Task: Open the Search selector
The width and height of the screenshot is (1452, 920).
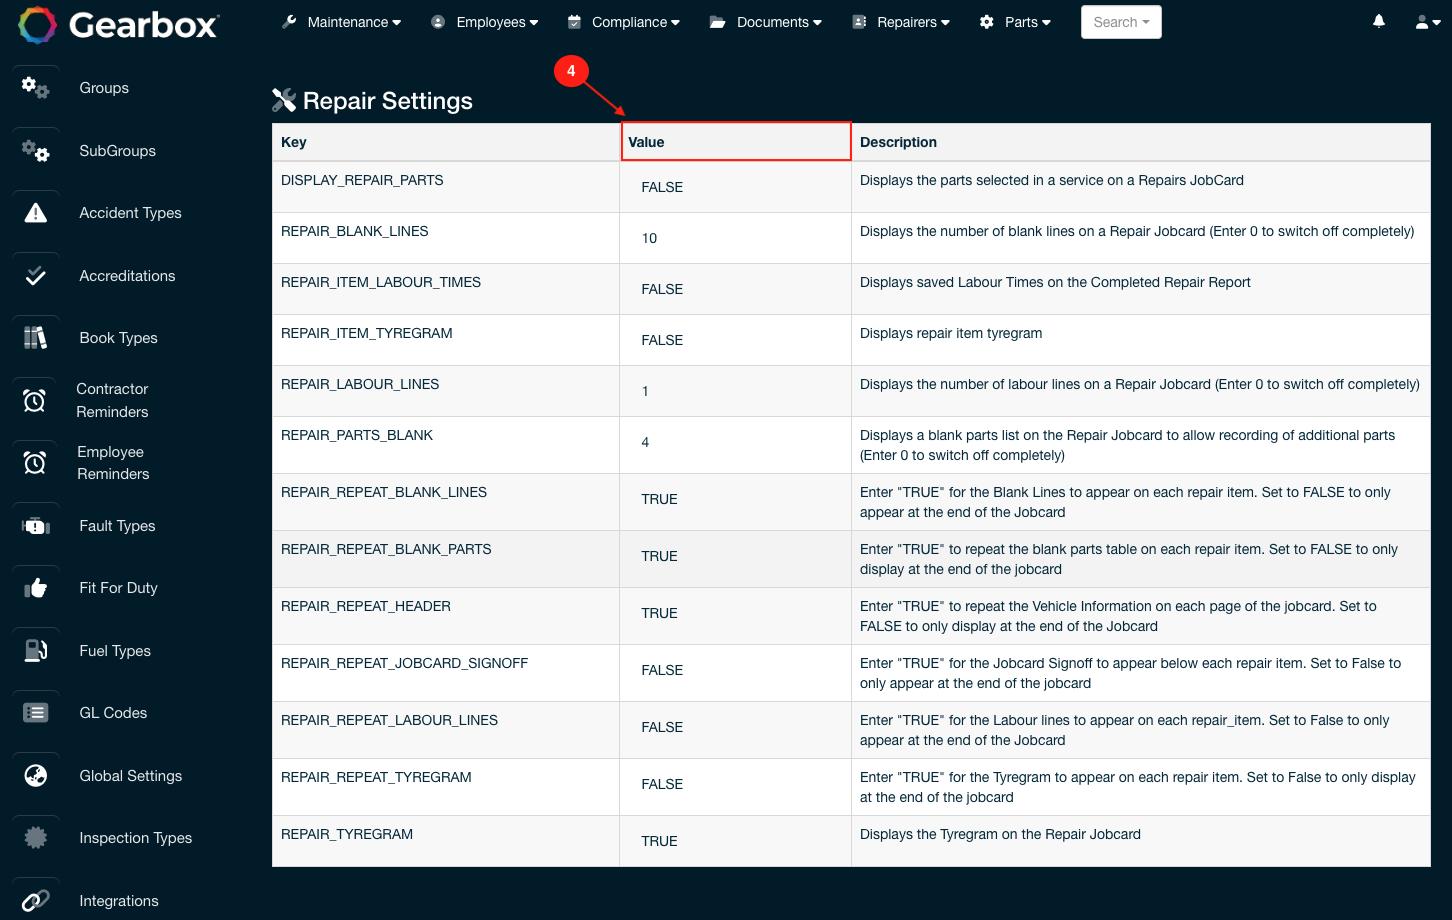Action: point(1120,21)
